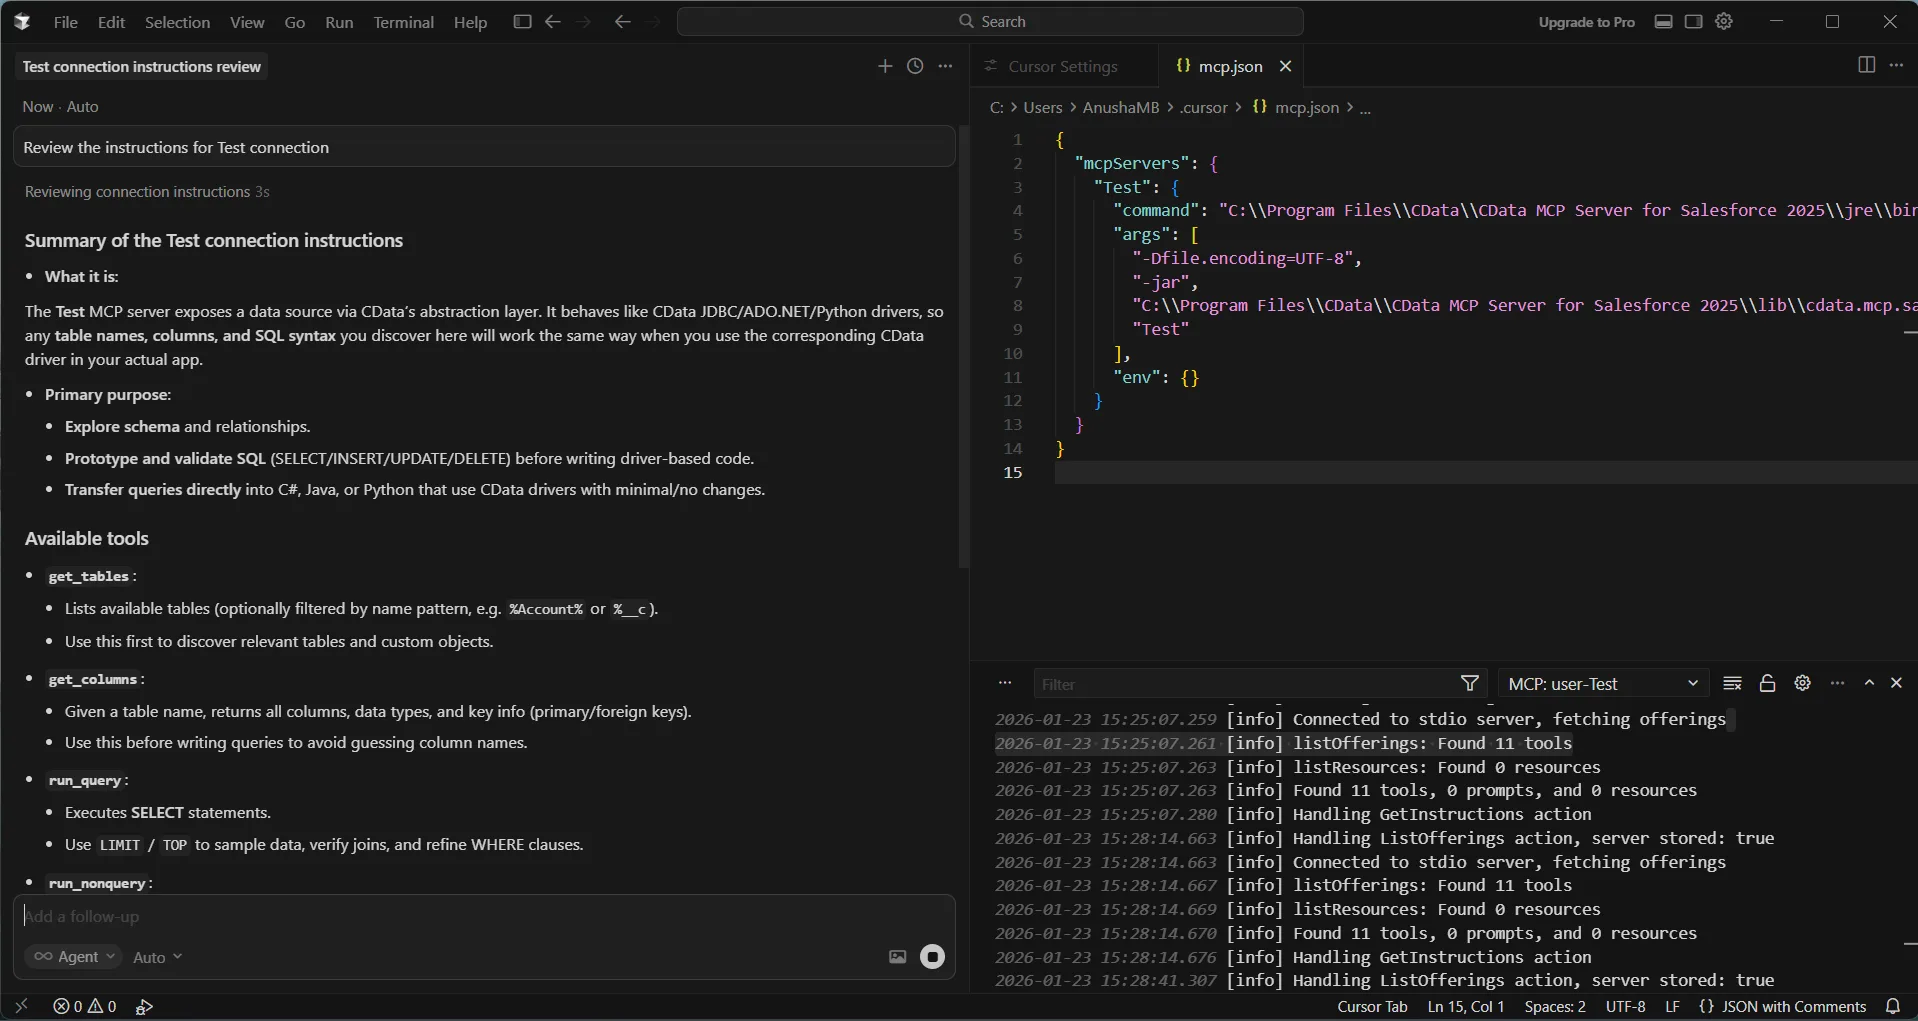Click JSON with Comments language mode
The image size is (1918, 1021).
pos(1783,1006)
